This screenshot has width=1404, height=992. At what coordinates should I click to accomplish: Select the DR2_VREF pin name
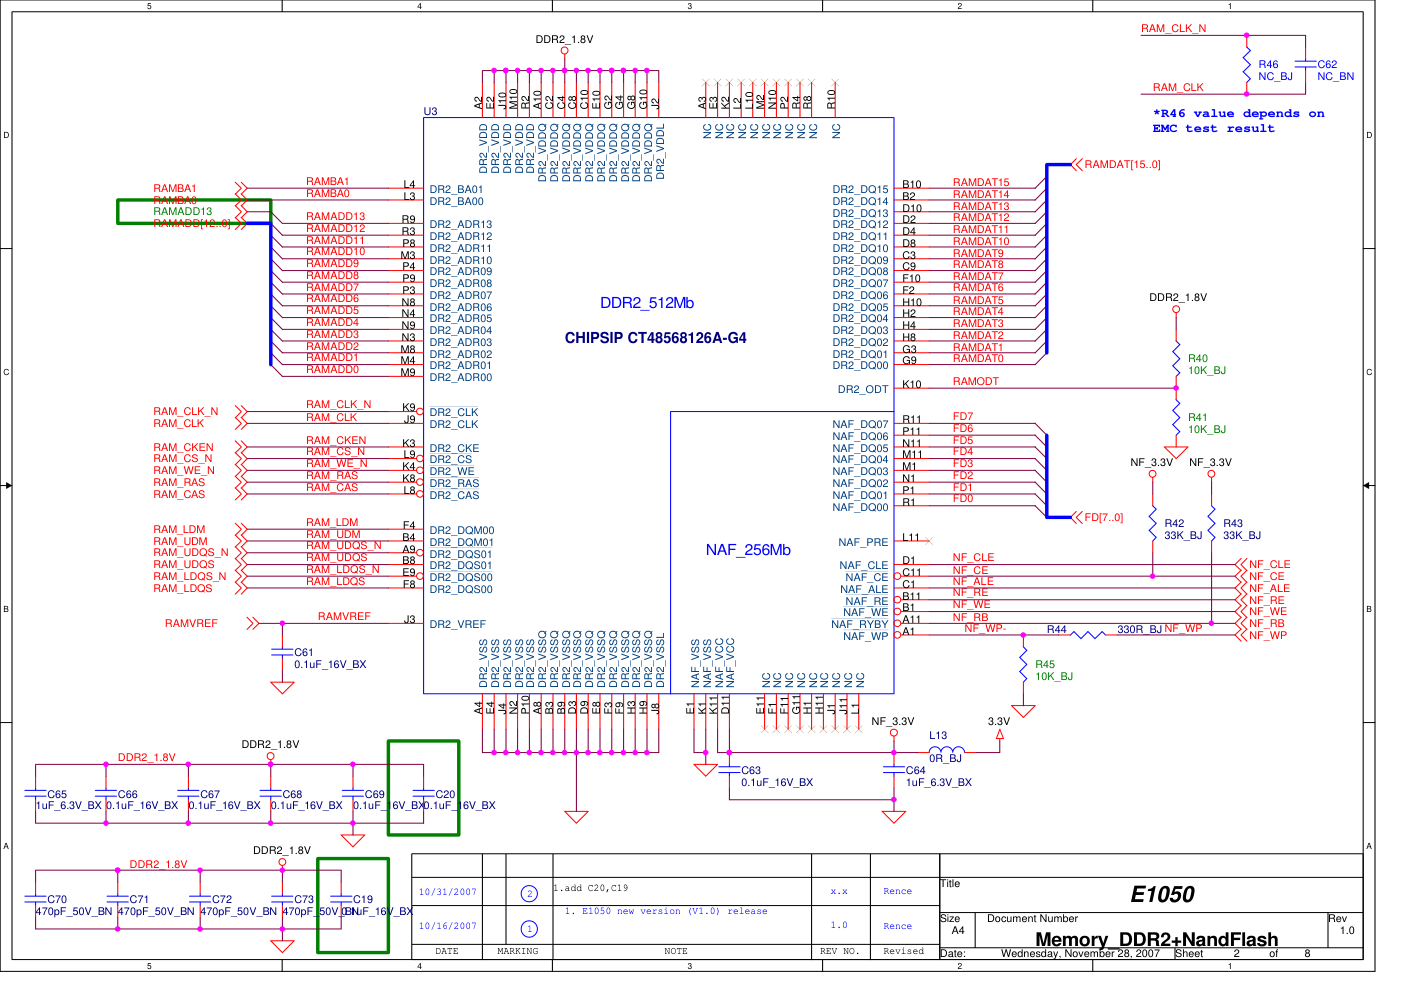pyautogui.click(x=457, y=624)
